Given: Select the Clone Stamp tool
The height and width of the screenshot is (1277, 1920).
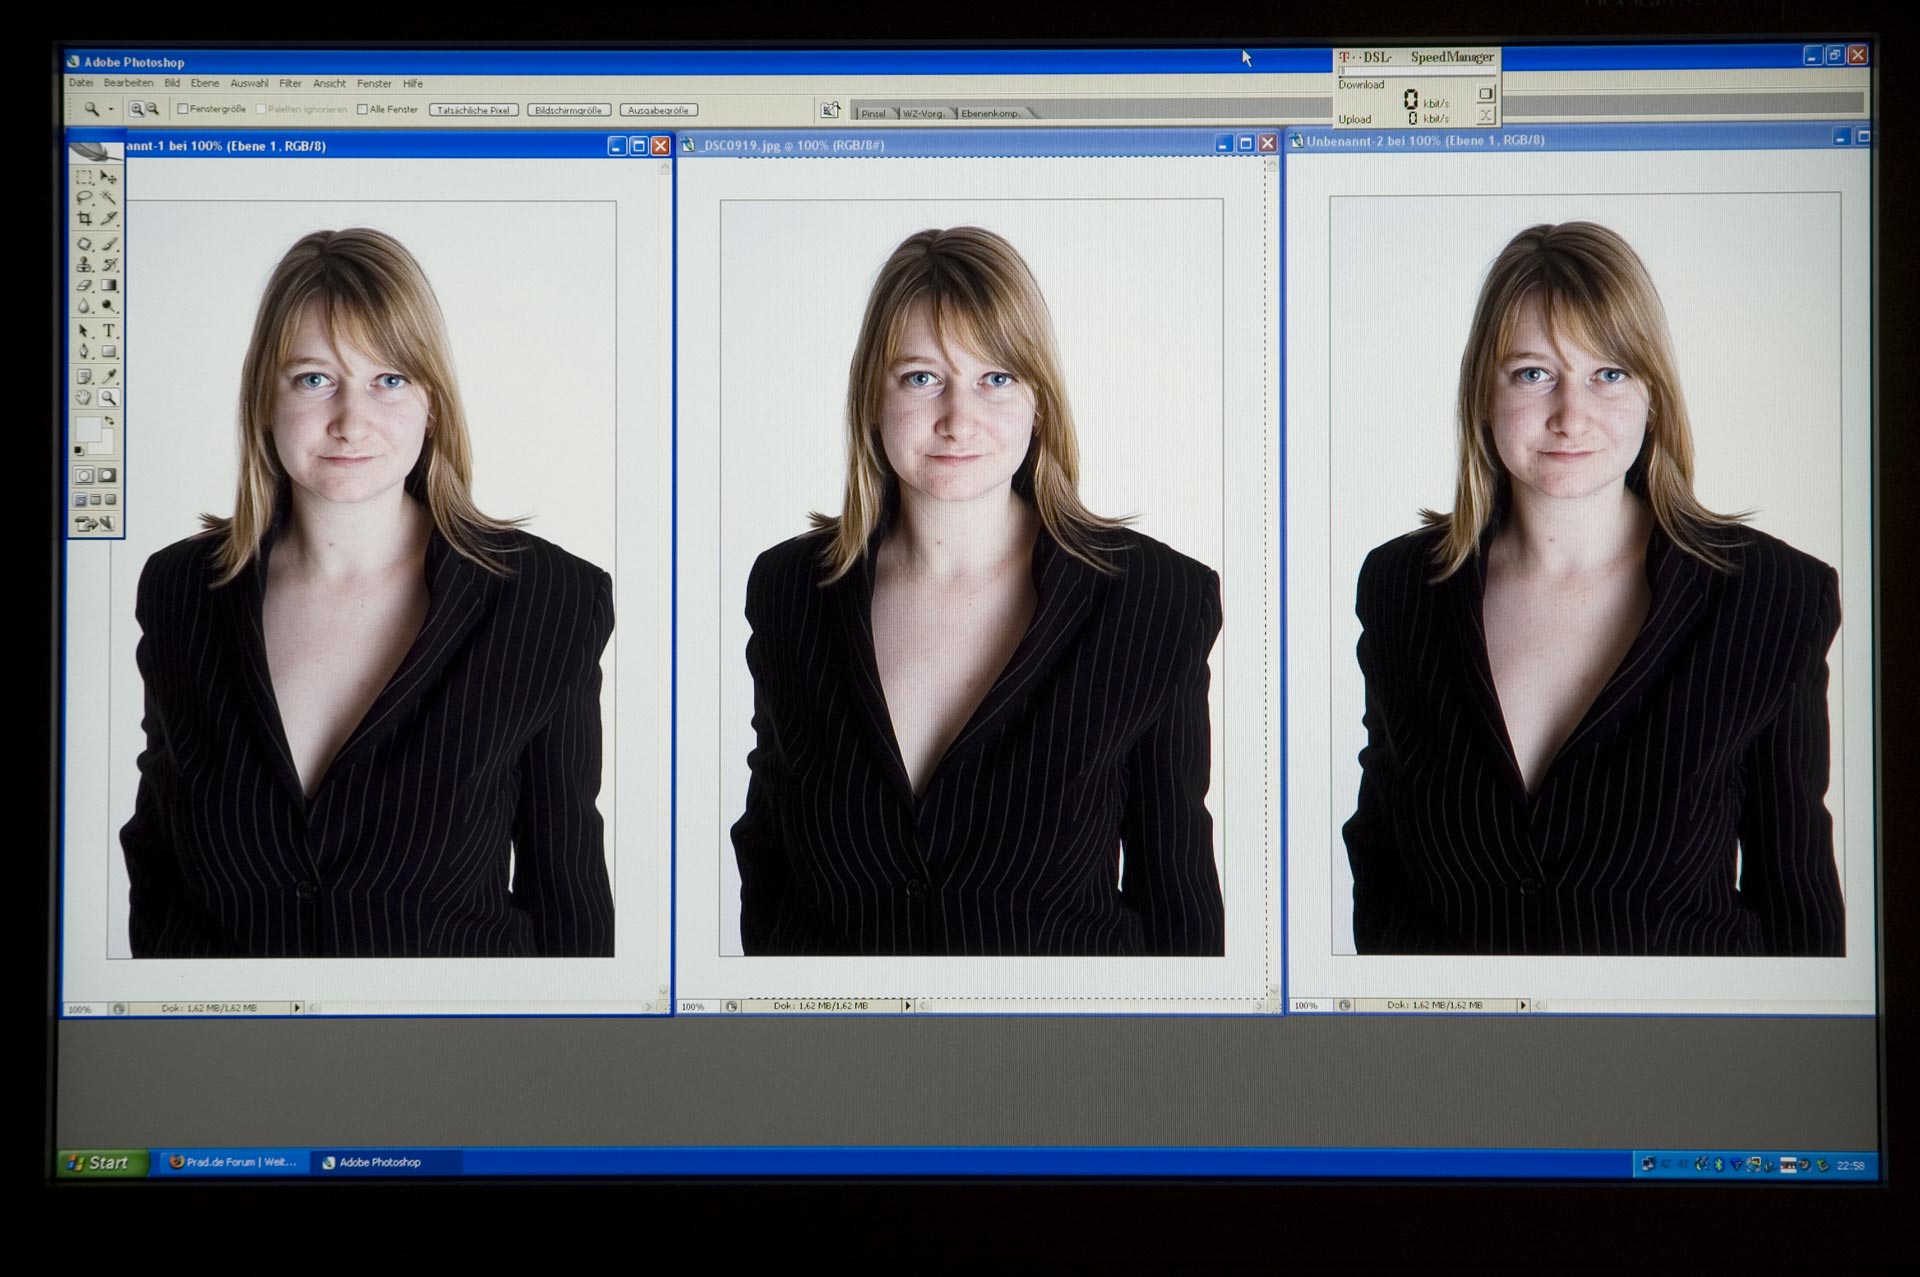Looking at the screenshot, I should (x=85, y=265).
